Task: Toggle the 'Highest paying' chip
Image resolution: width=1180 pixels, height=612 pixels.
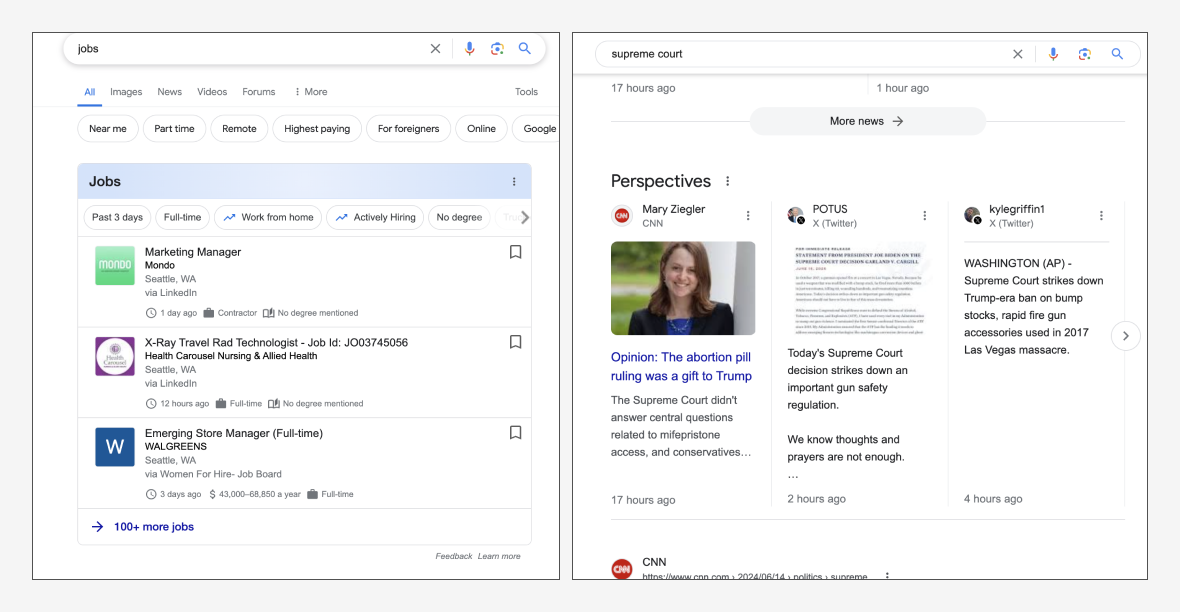Action: point(317,129)
